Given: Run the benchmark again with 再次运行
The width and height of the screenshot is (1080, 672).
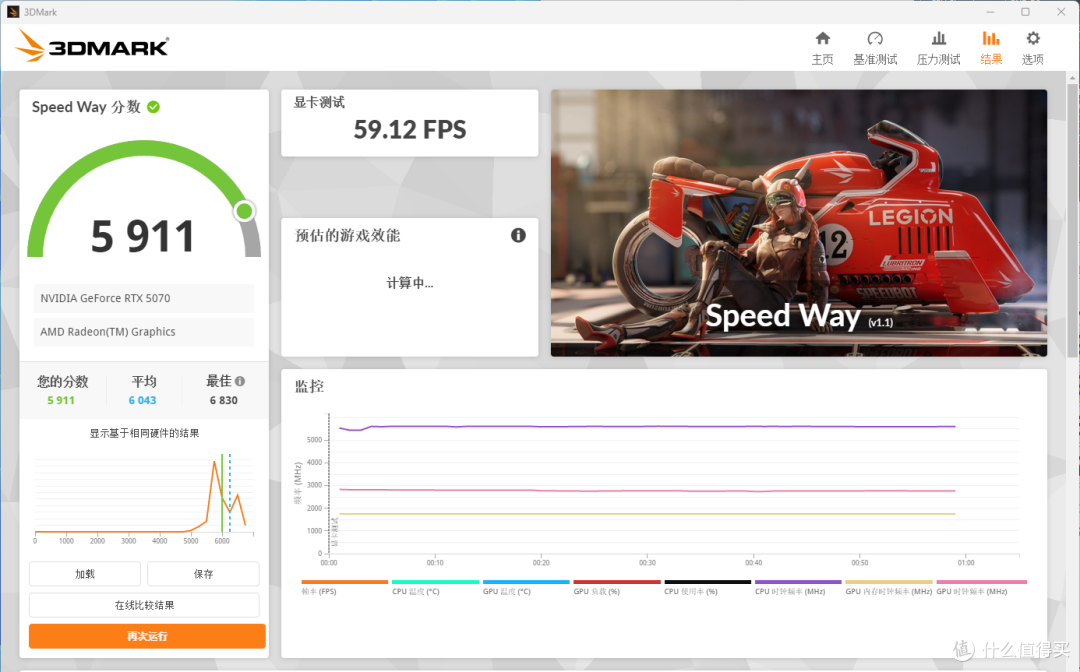Looking at the screenshot, I should coord(147,636).
